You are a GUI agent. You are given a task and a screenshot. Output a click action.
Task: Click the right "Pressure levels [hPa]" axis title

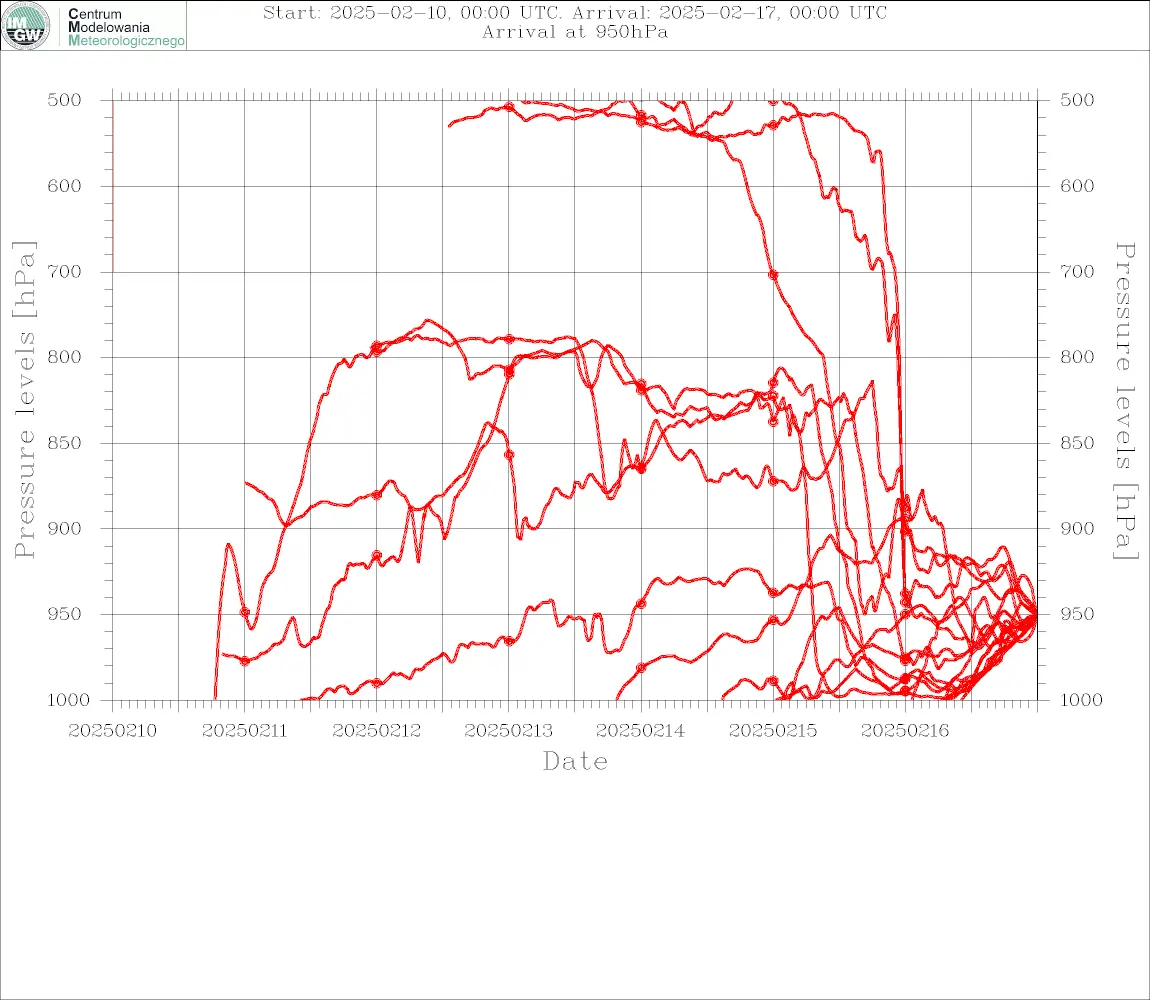pyautogui.click(x=1125, y=401)
